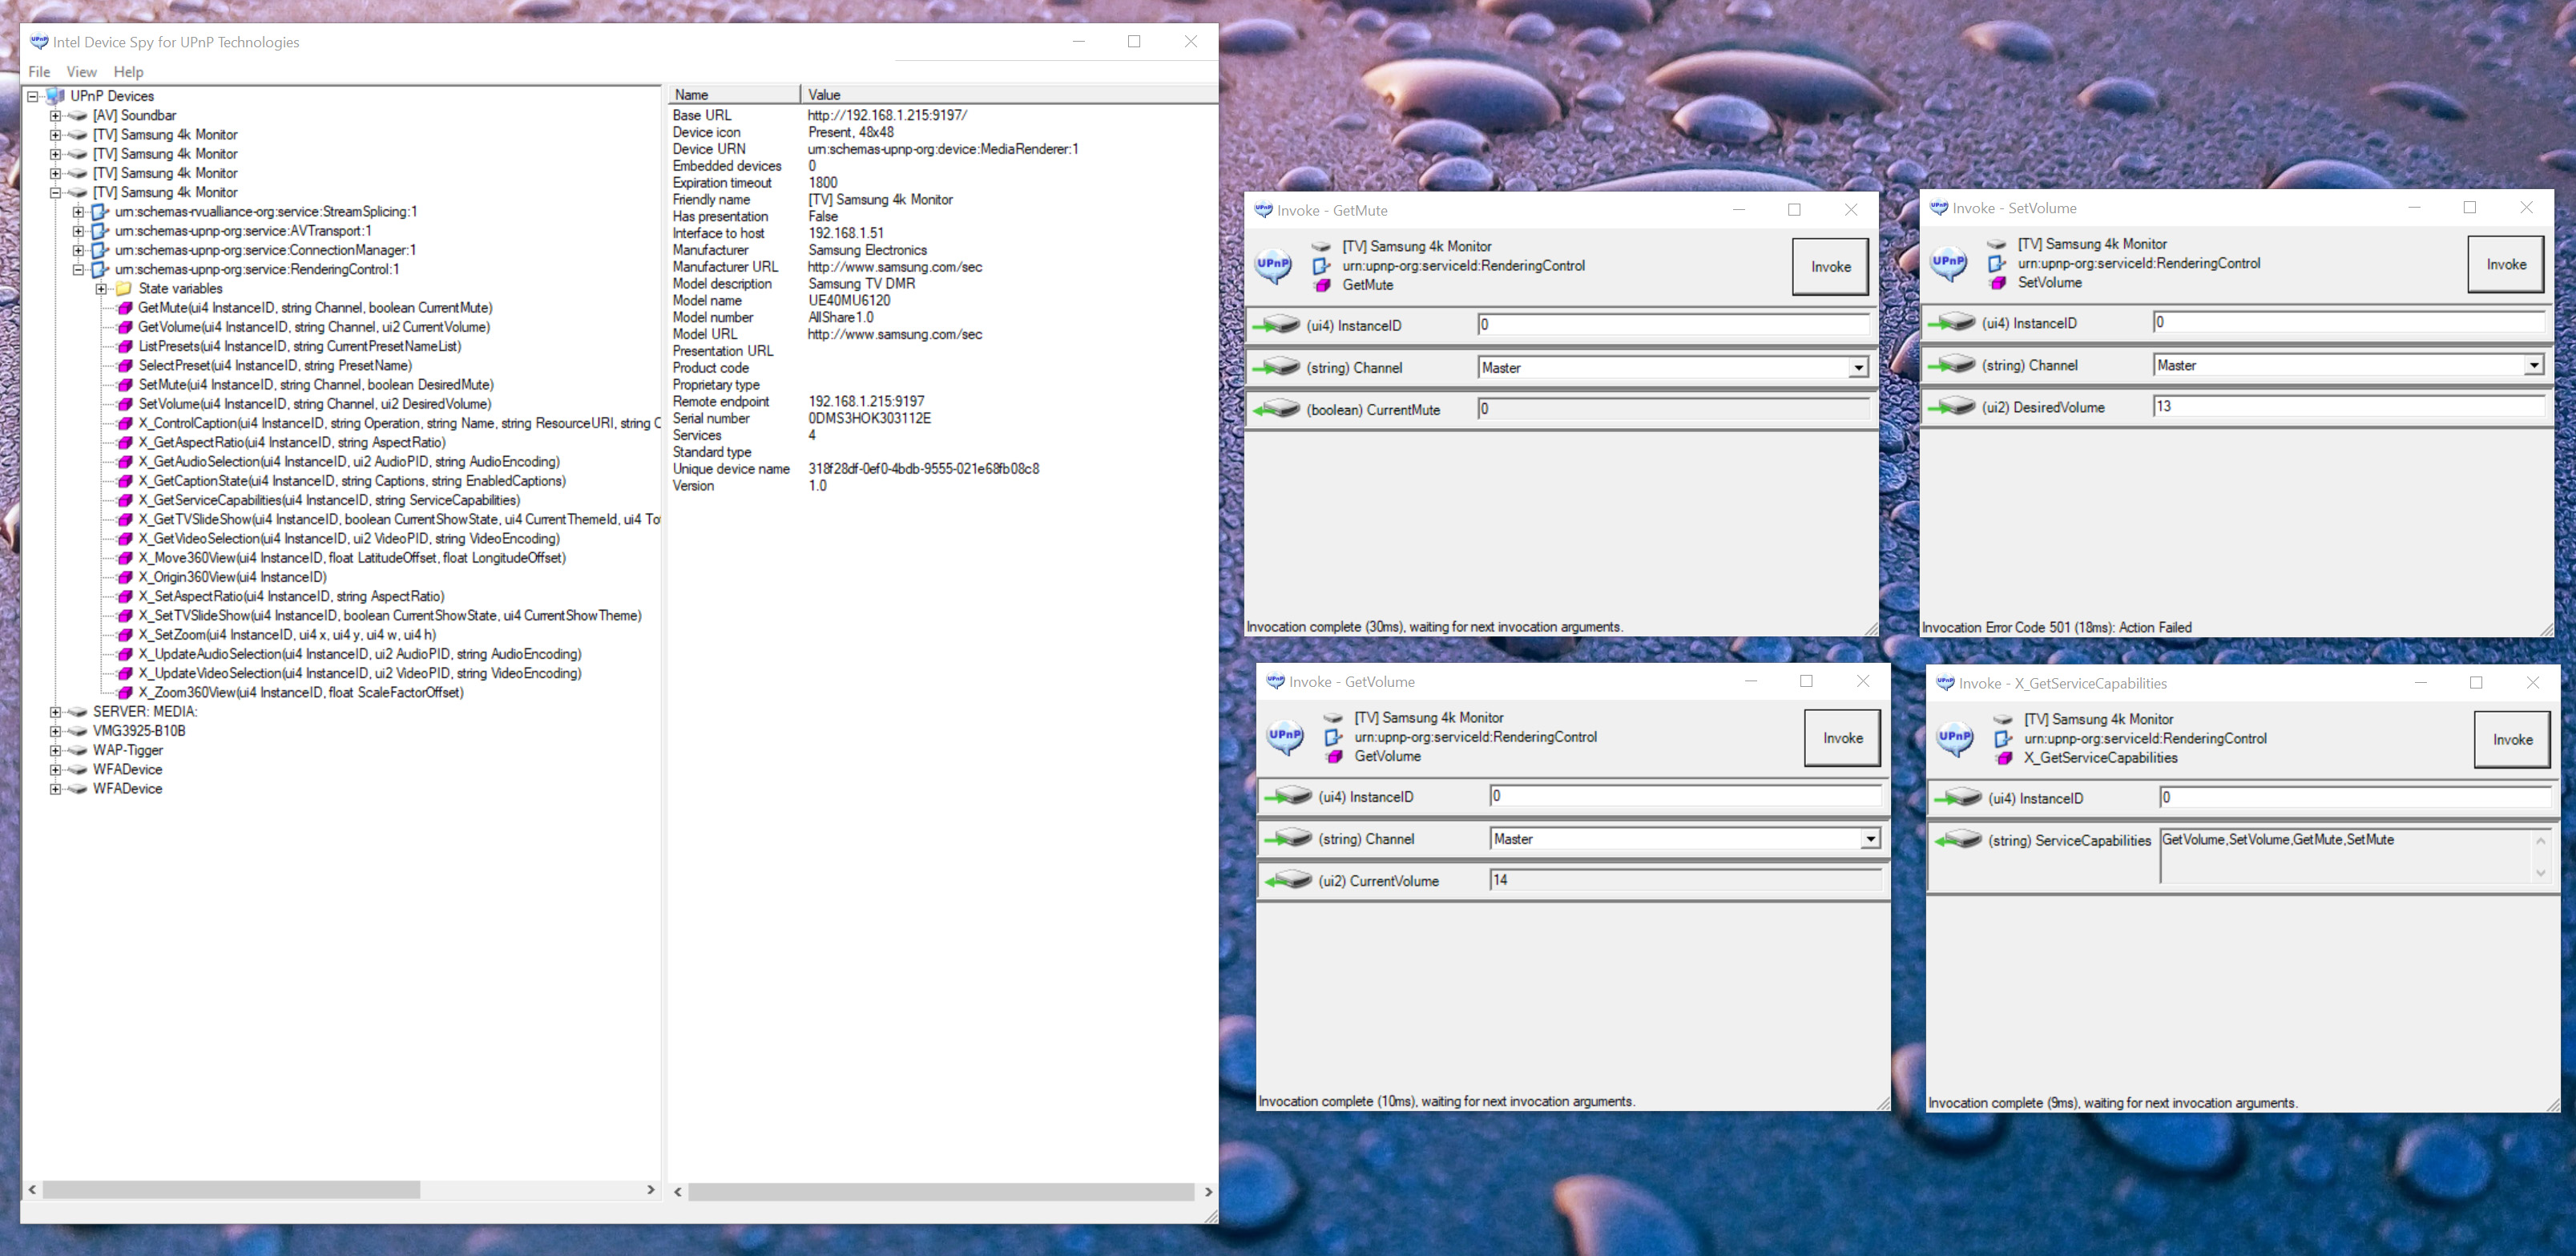Click the GetMute action icon in tree

[125, 308]
